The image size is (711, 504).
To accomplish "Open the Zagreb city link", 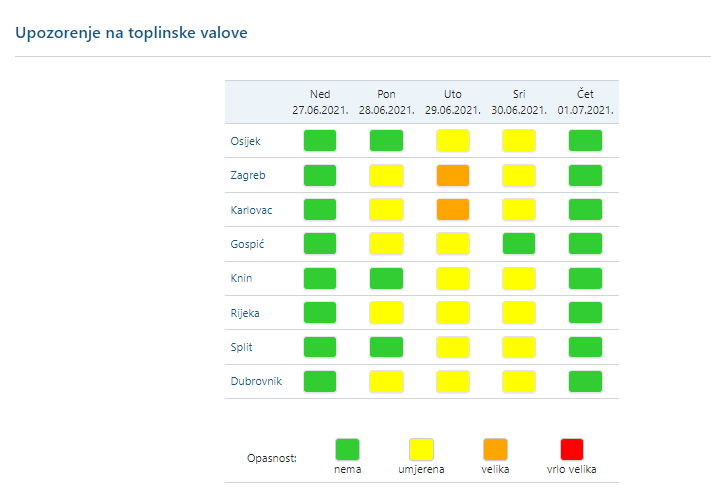I will (x=248, y=175).
